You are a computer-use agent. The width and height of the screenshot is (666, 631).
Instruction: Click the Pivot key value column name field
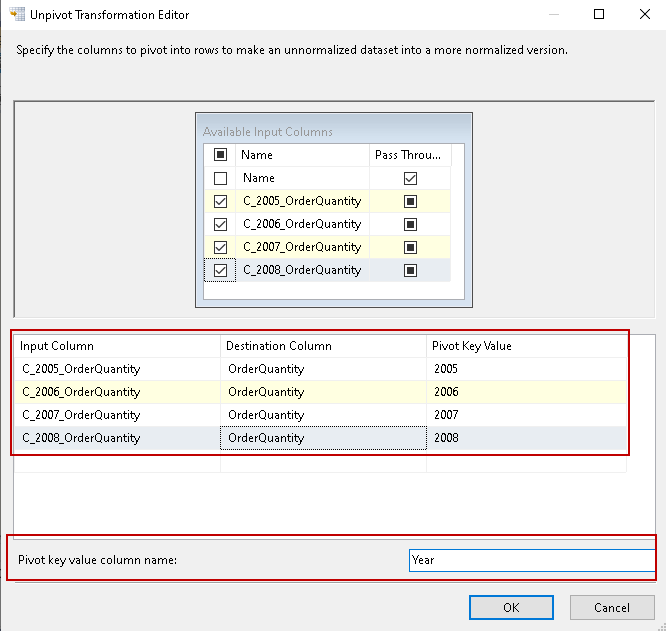(x=532, y=560)
